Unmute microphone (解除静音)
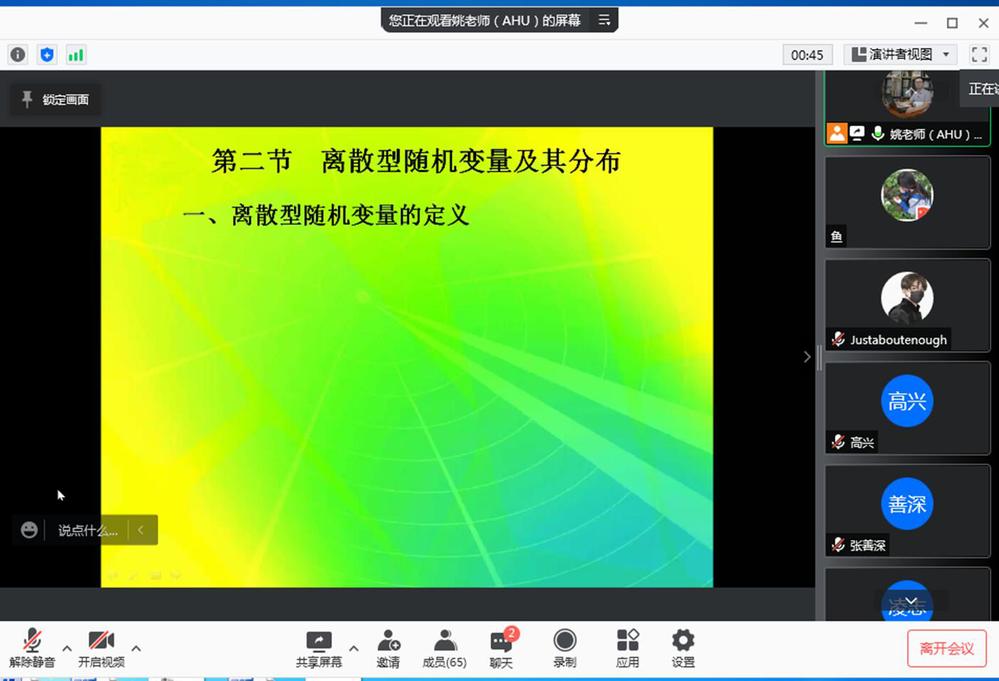 (x=32, y=648)
